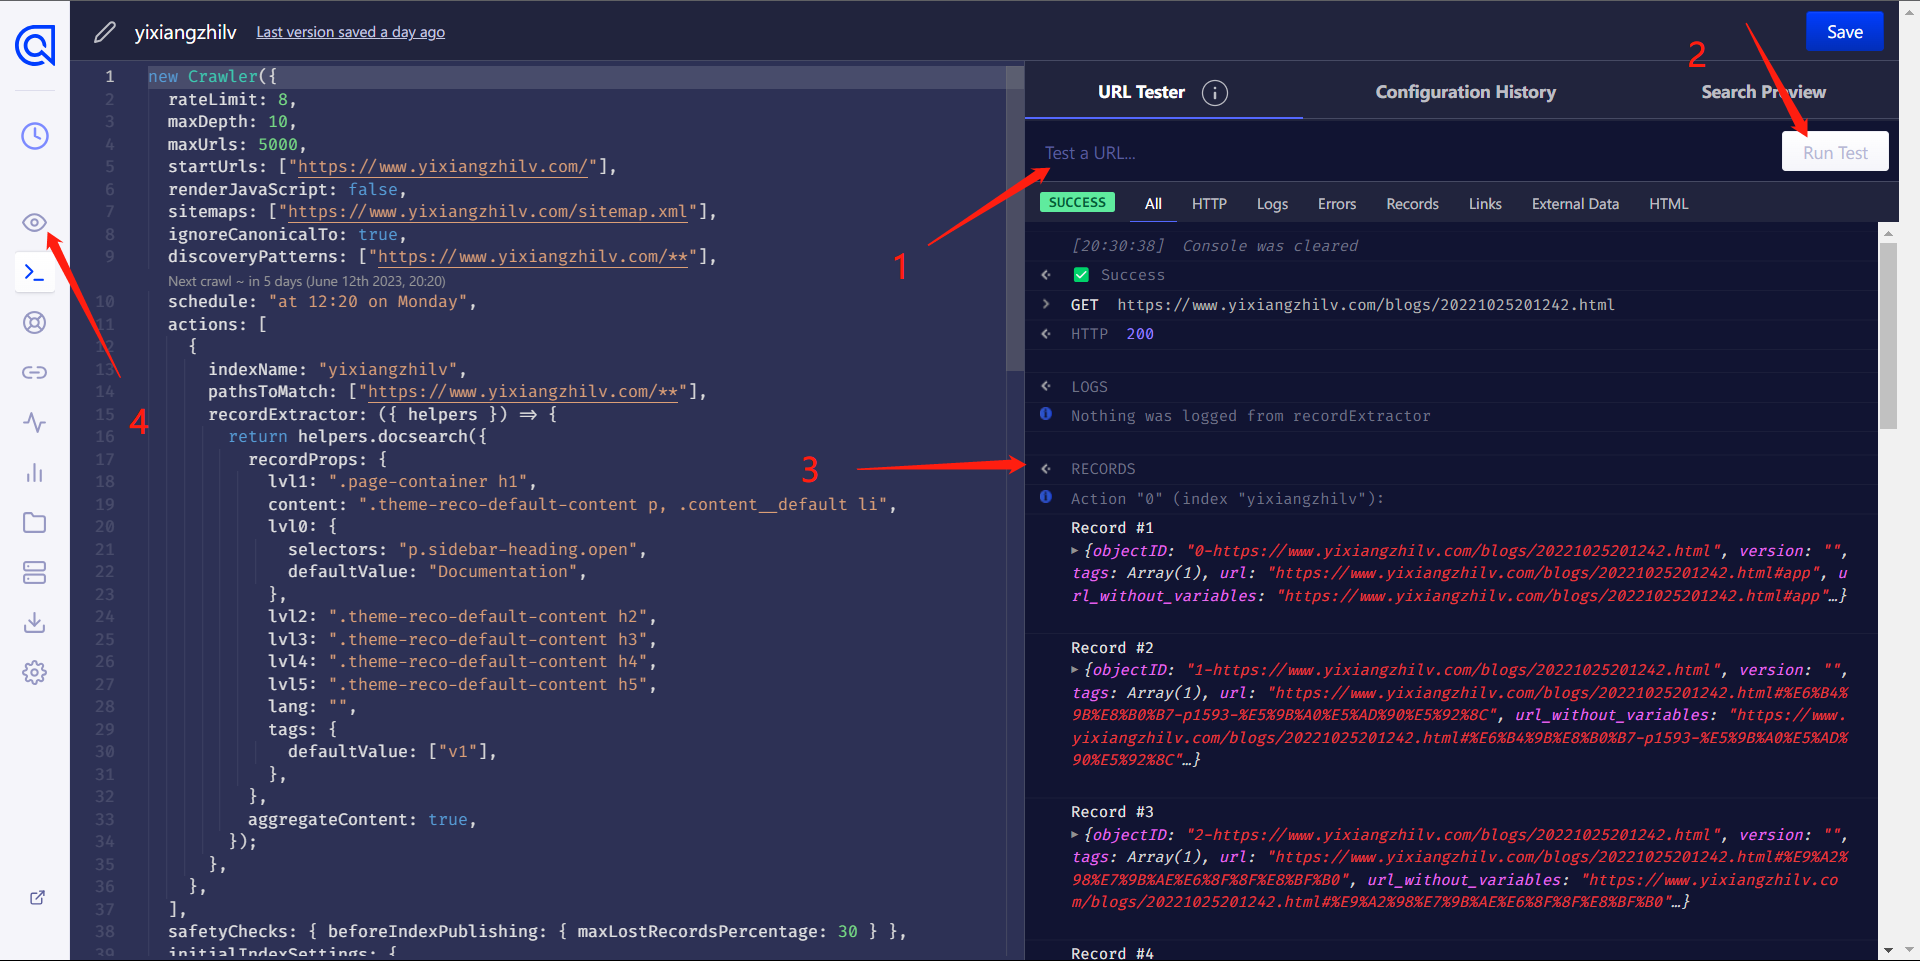Viewport: 1920px width, 961px height.
Task: Open the link icon in sidebar
Action: coord(35,372)
